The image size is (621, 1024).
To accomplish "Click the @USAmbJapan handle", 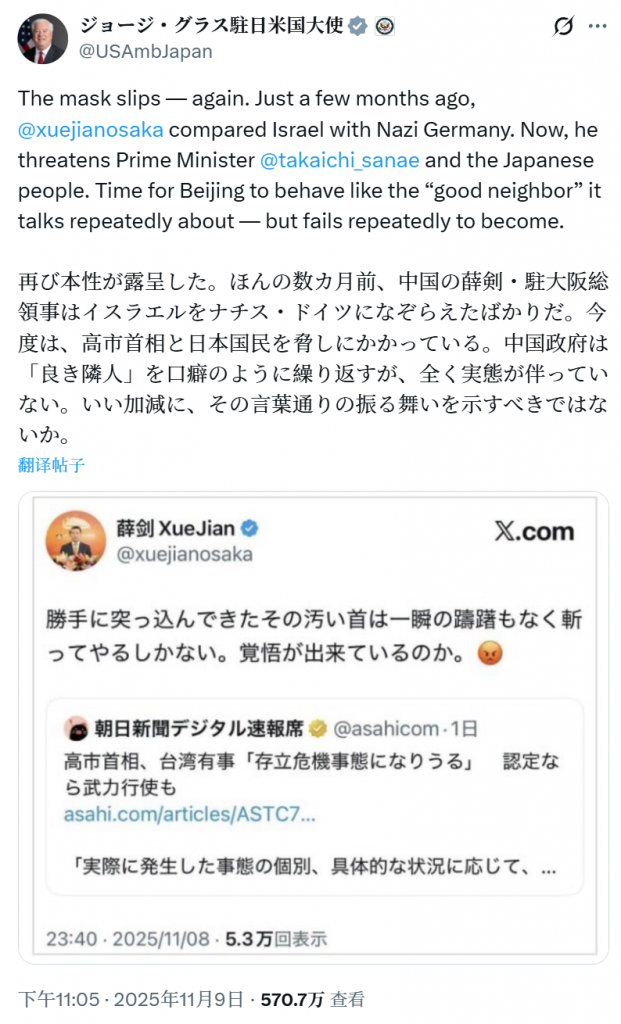I will pyautogui.click(x=145, y=52).
